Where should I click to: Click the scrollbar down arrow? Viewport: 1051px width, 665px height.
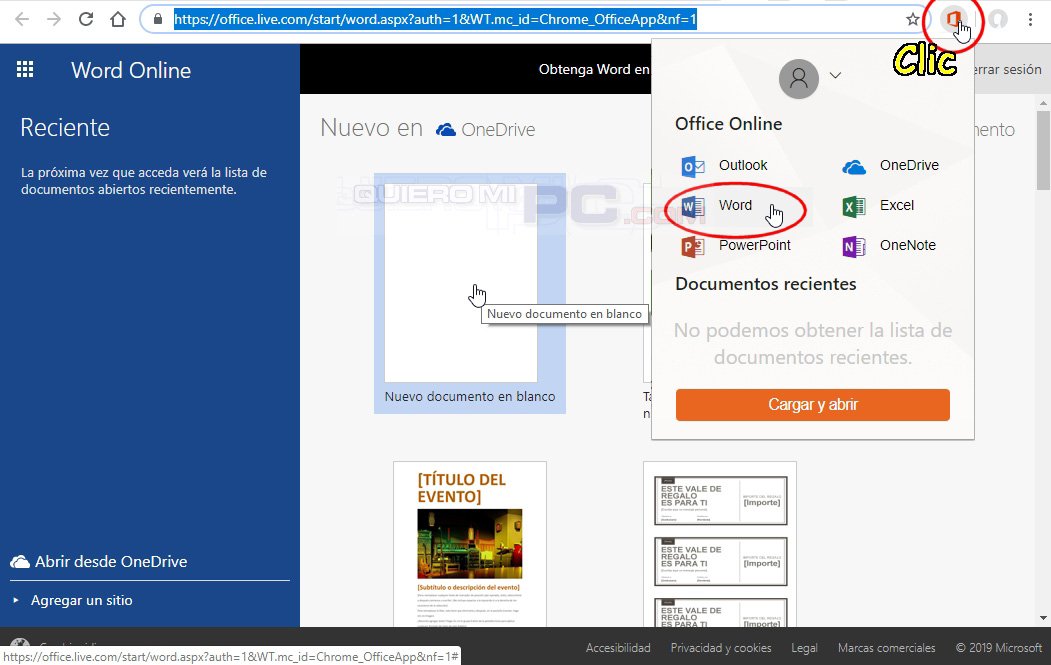[1043, 618]
